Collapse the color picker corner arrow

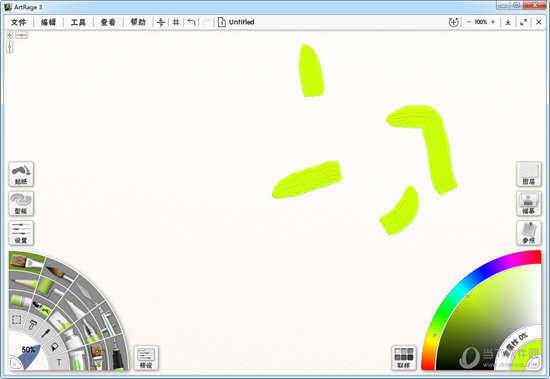534,364
